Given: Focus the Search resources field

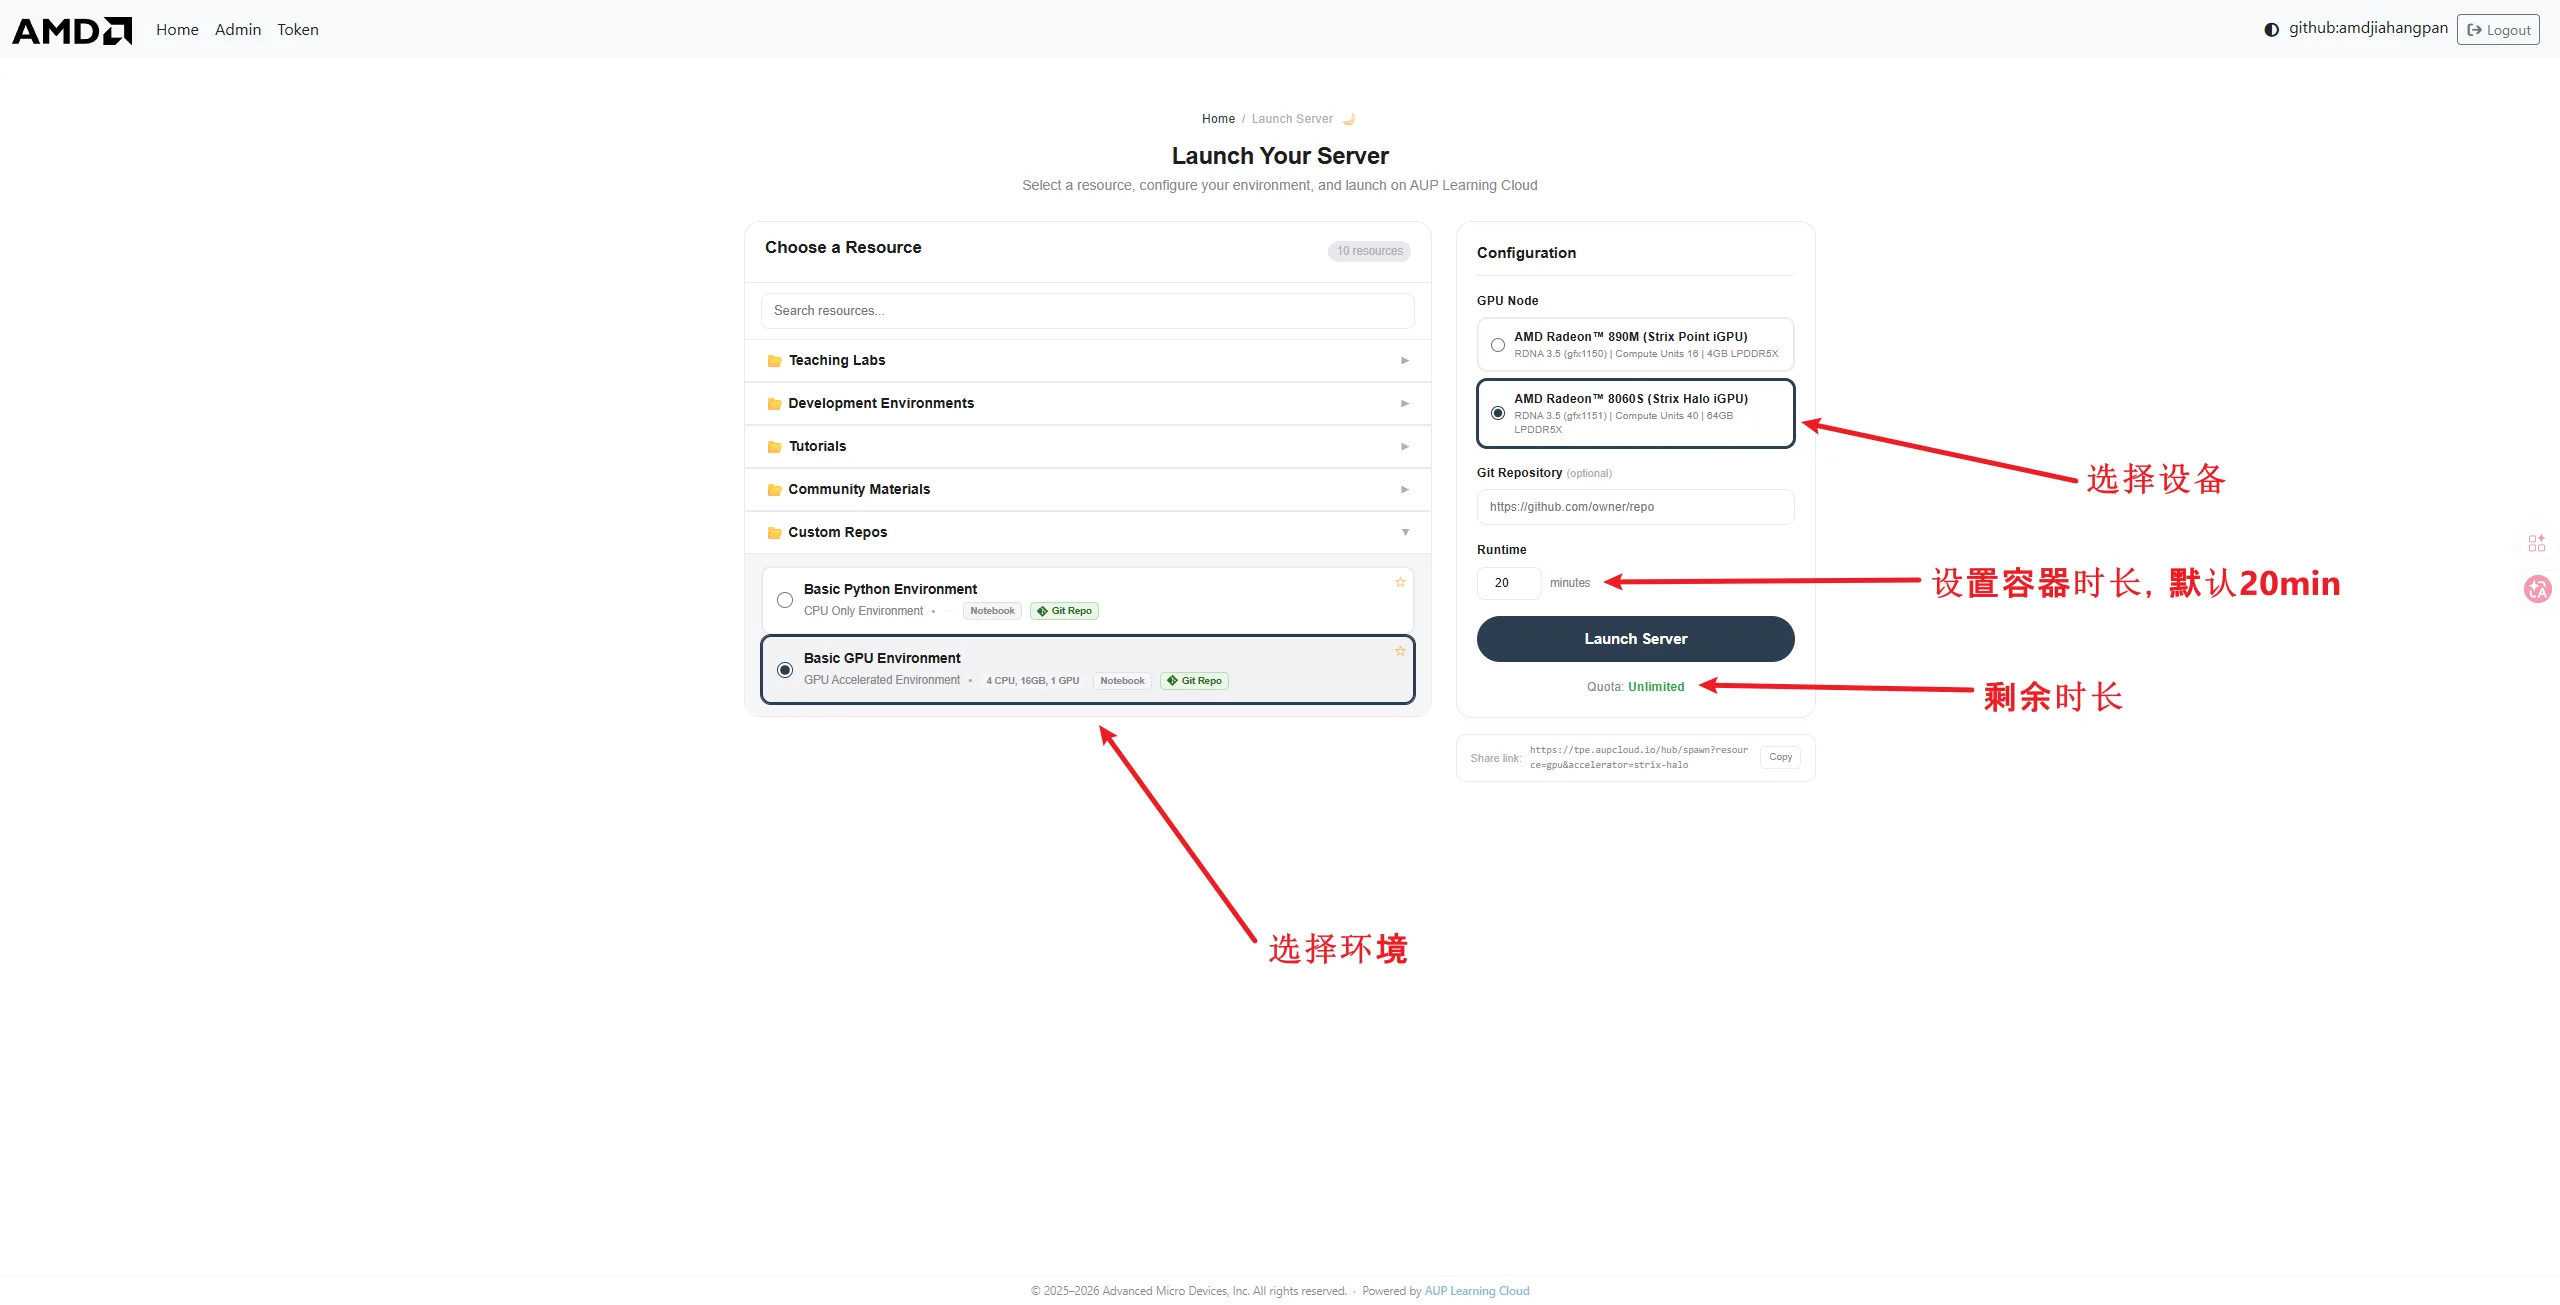Looking at the screenshot, I should [x=1088, y=311].
